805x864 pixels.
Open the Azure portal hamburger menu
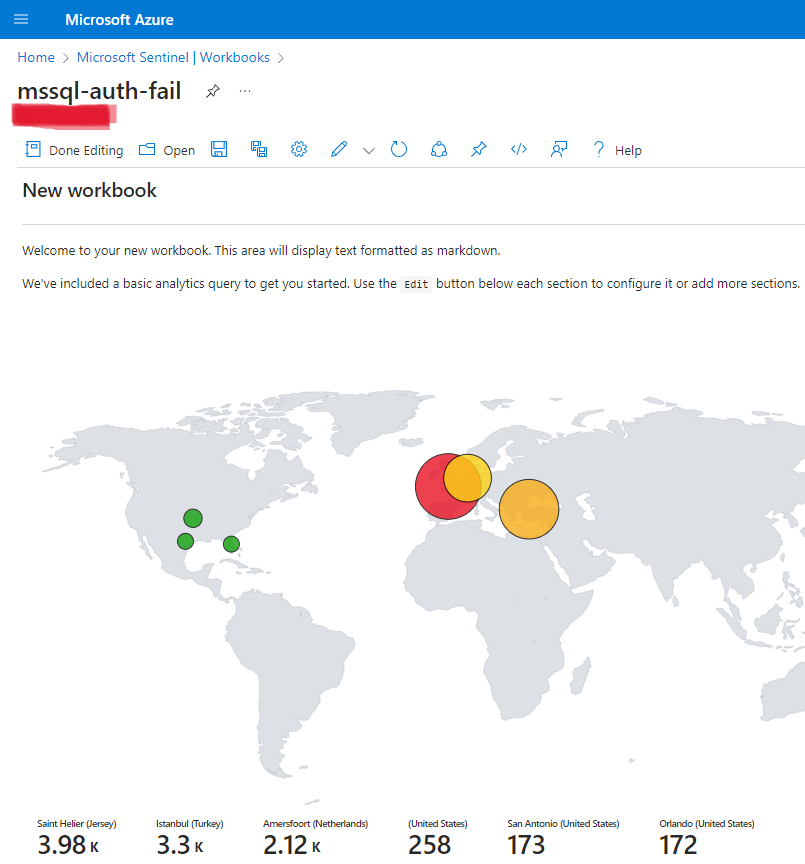(x=21, y=19)
